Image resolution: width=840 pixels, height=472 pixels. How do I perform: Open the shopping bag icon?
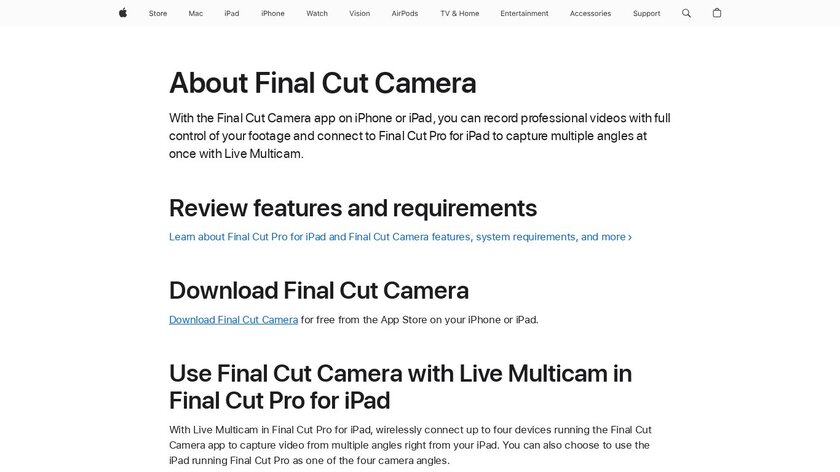pos(717,13)
